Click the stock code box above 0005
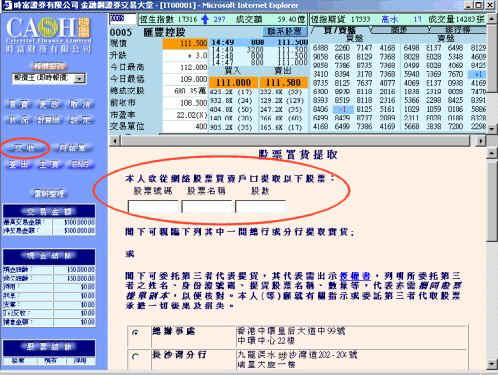The image size is (498, 375). coord(123,19)
